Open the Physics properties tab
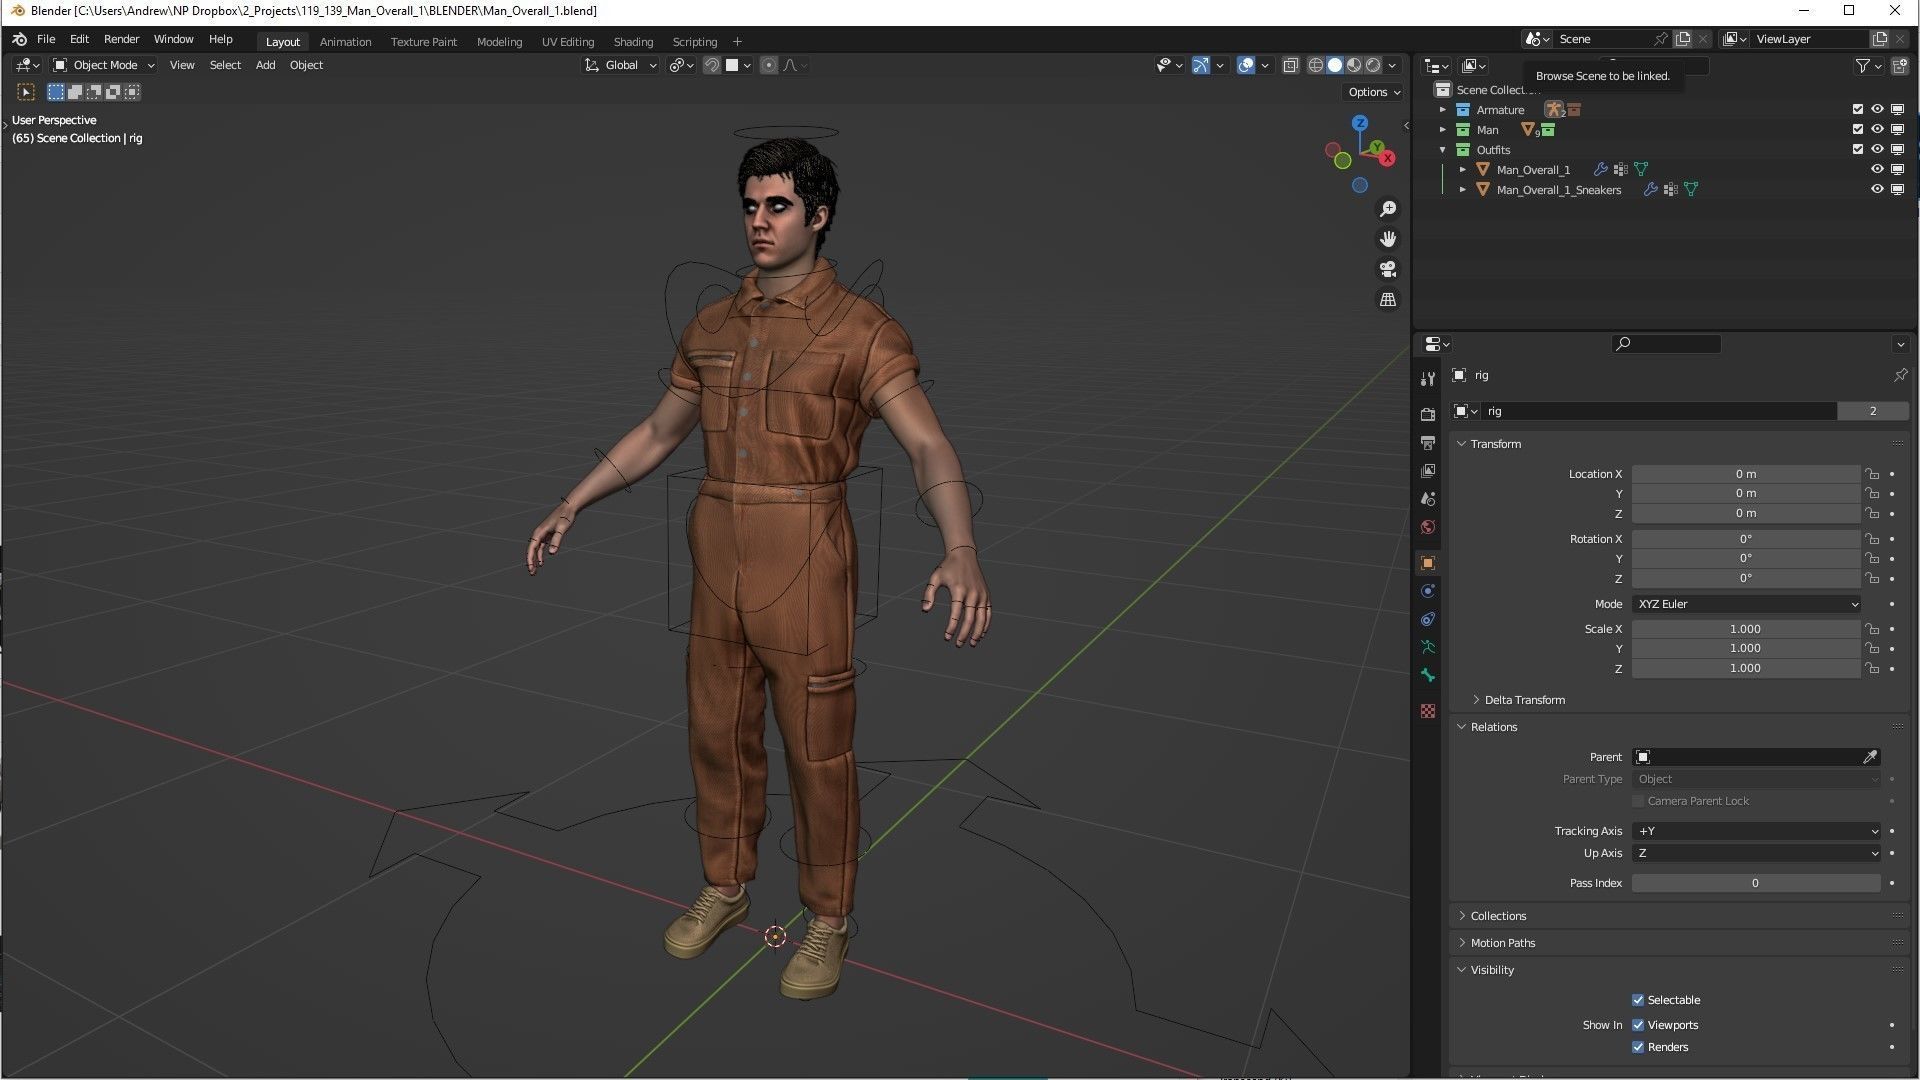The height and width of the screenshot is (1080, 1920). [1428, 591]
